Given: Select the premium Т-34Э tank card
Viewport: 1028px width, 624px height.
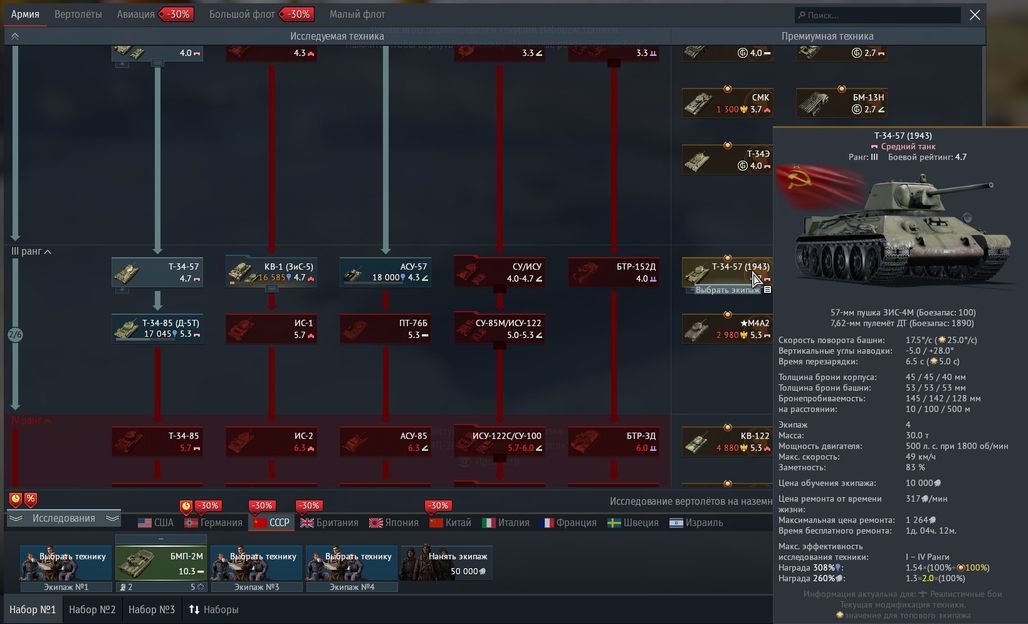Looking at the screenshot, I should tap(728, 159).
